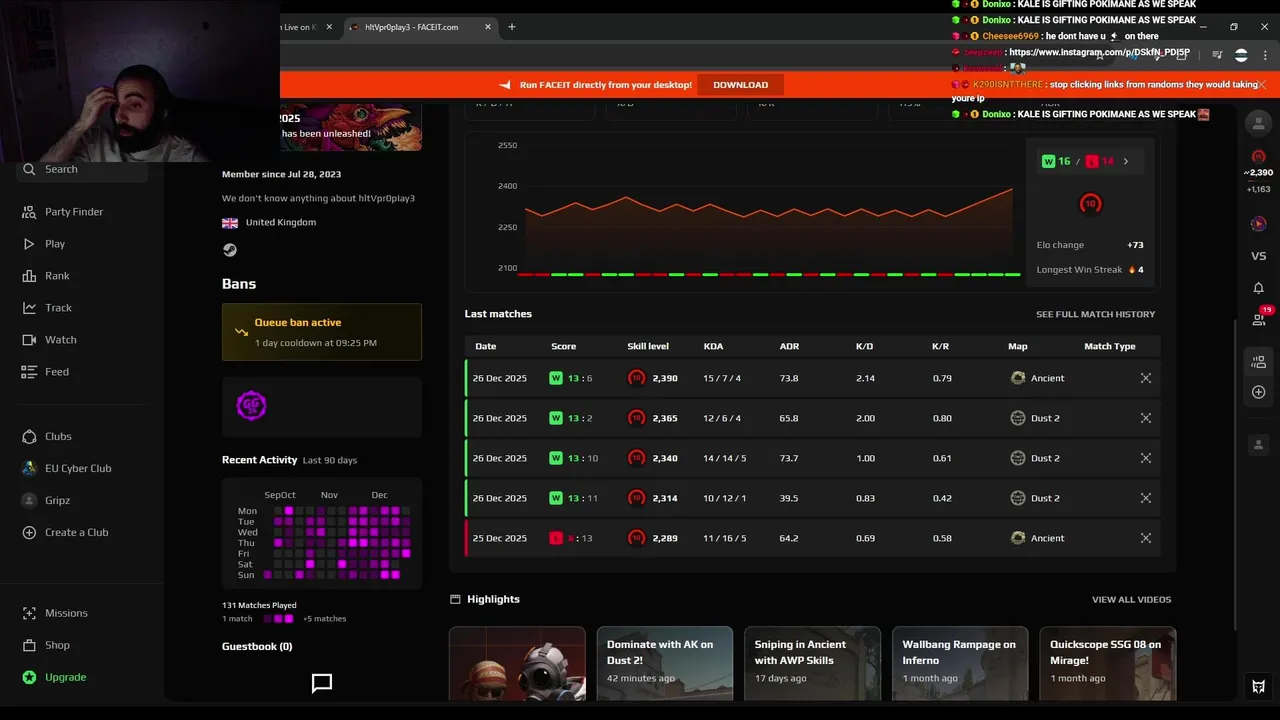Viewport: 1280px width, 720px height.
Task: Open the Play section
Action: click(43, 244)
